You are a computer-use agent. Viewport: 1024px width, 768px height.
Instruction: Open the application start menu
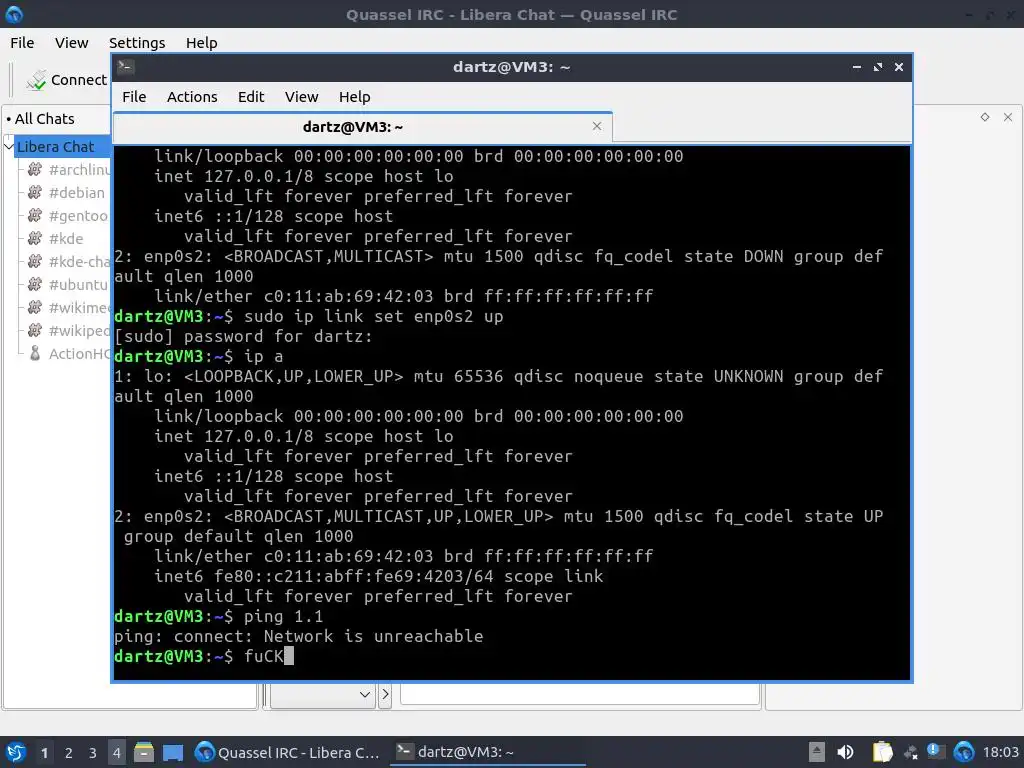pos(16,752)
